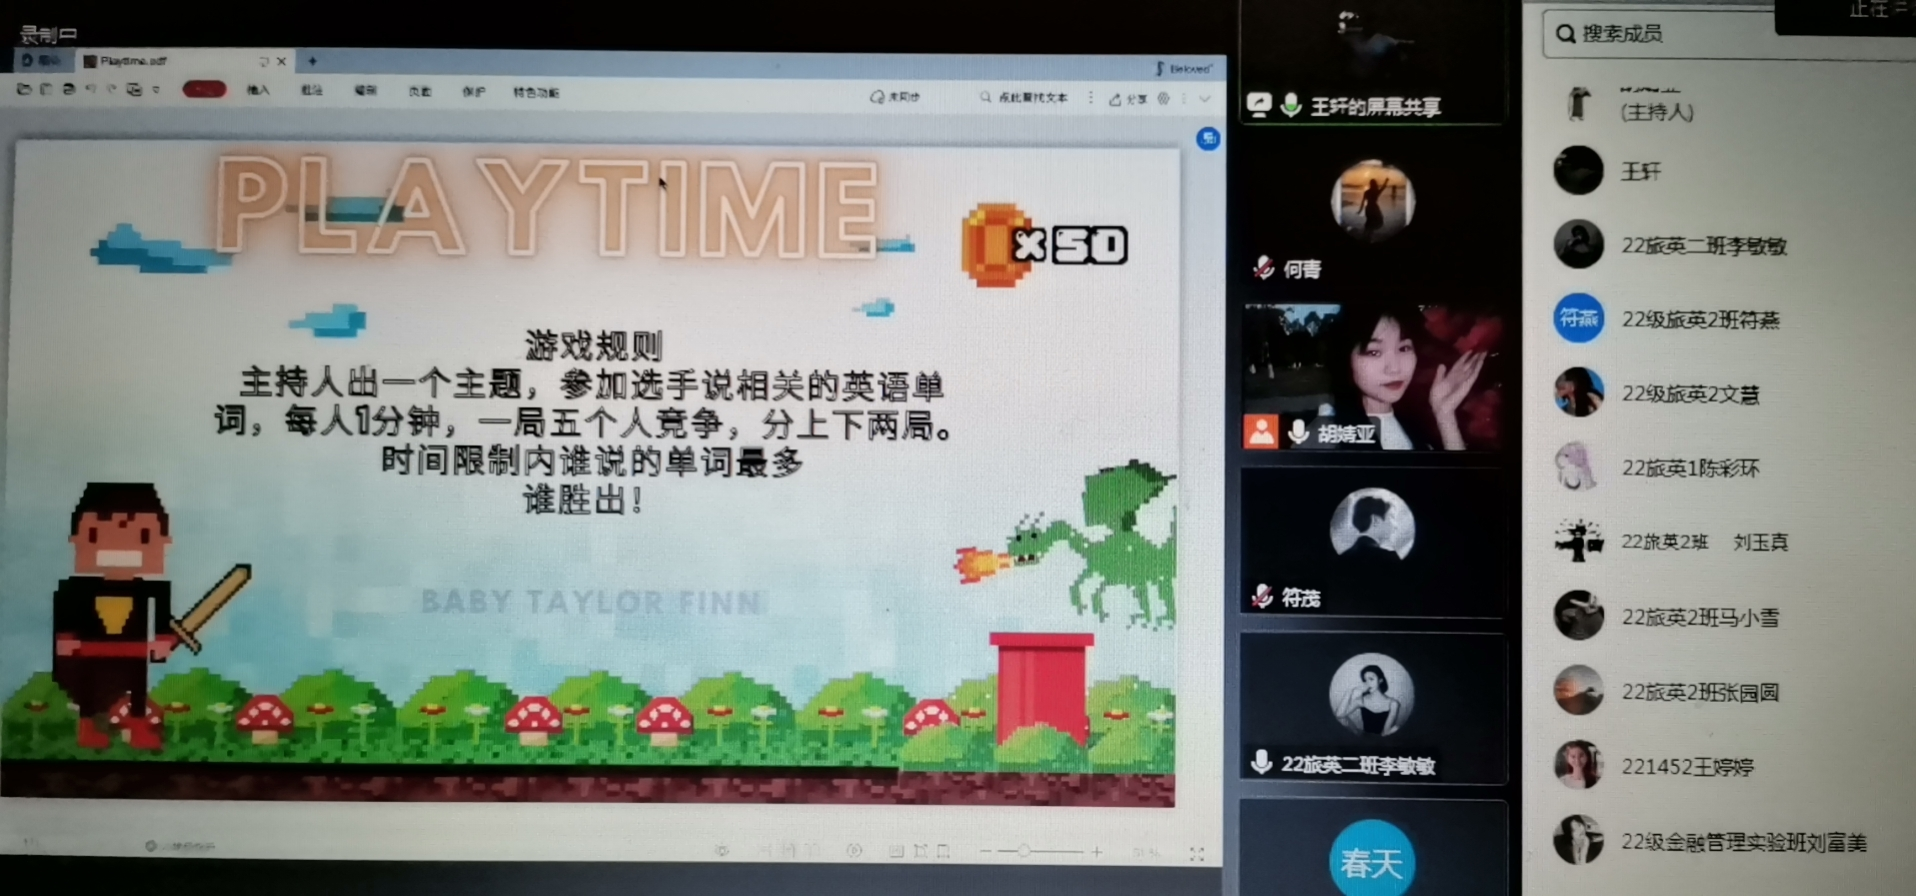The width and height of the screenshot is (1916, 896).
Task: Click the blue round icon above the slide
Action: point(1208,138)
